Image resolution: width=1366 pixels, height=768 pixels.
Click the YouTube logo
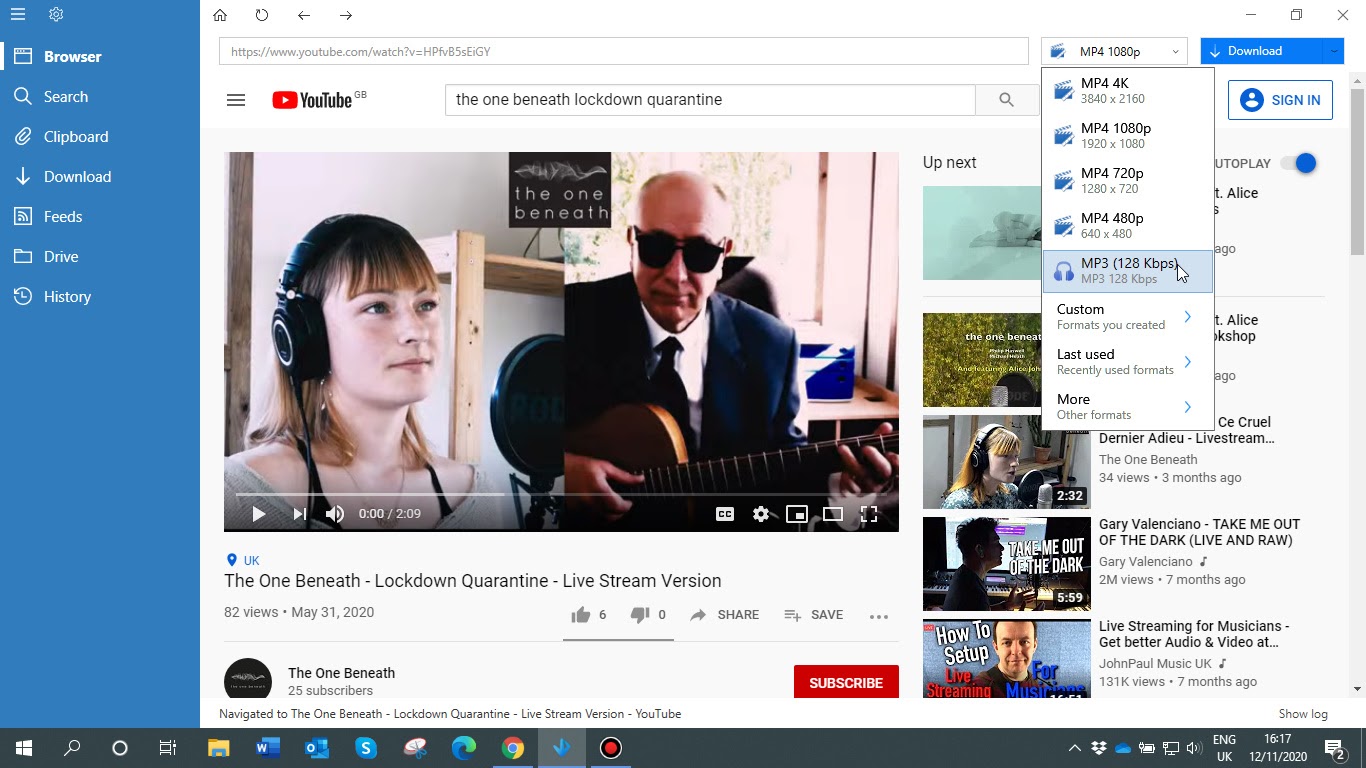tap(312, 100)
